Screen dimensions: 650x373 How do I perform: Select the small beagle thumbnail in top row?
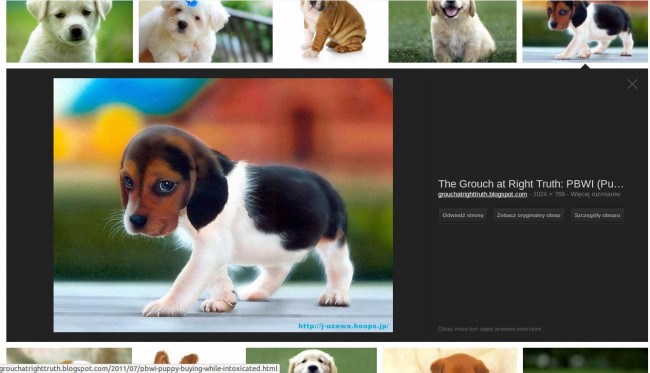tap(585, 31)
